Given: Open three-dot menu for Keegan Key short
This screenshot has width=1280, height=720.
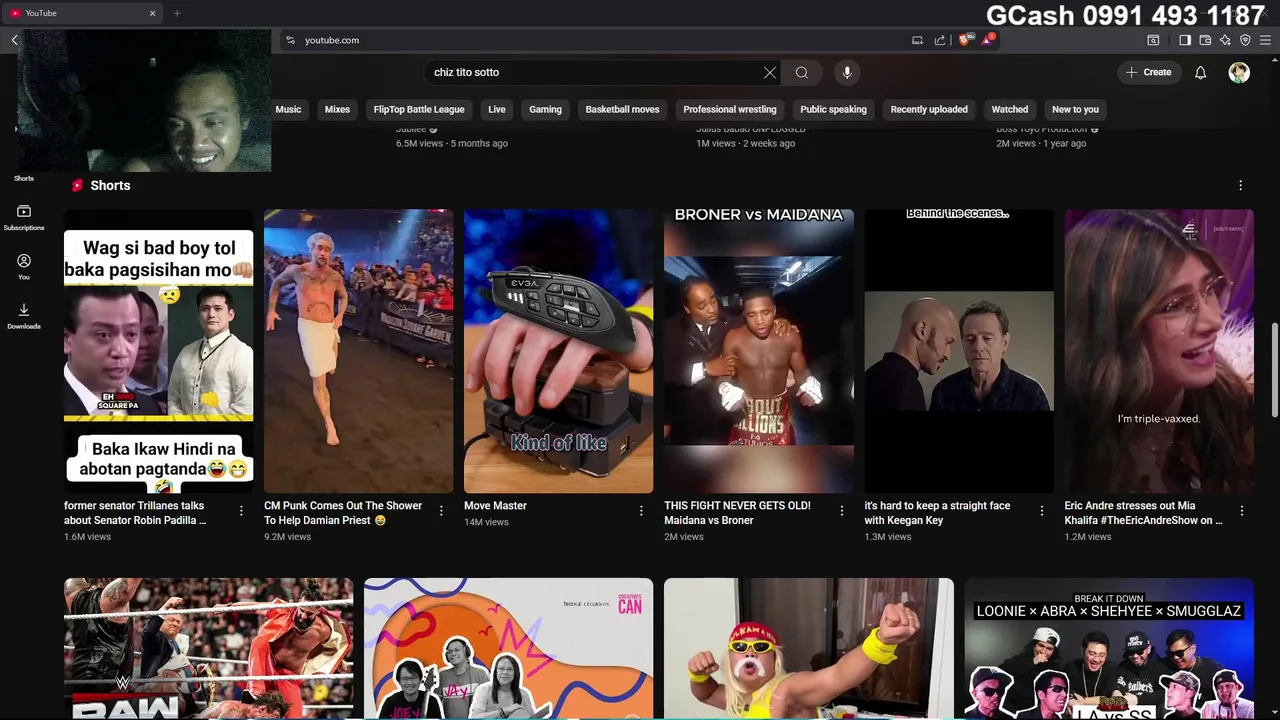Looking at the screenshot, I should 1041,511.
